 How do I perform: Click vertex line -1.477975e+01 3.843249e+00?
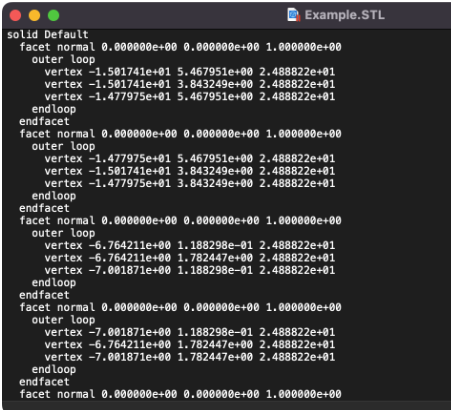[190, 183]
